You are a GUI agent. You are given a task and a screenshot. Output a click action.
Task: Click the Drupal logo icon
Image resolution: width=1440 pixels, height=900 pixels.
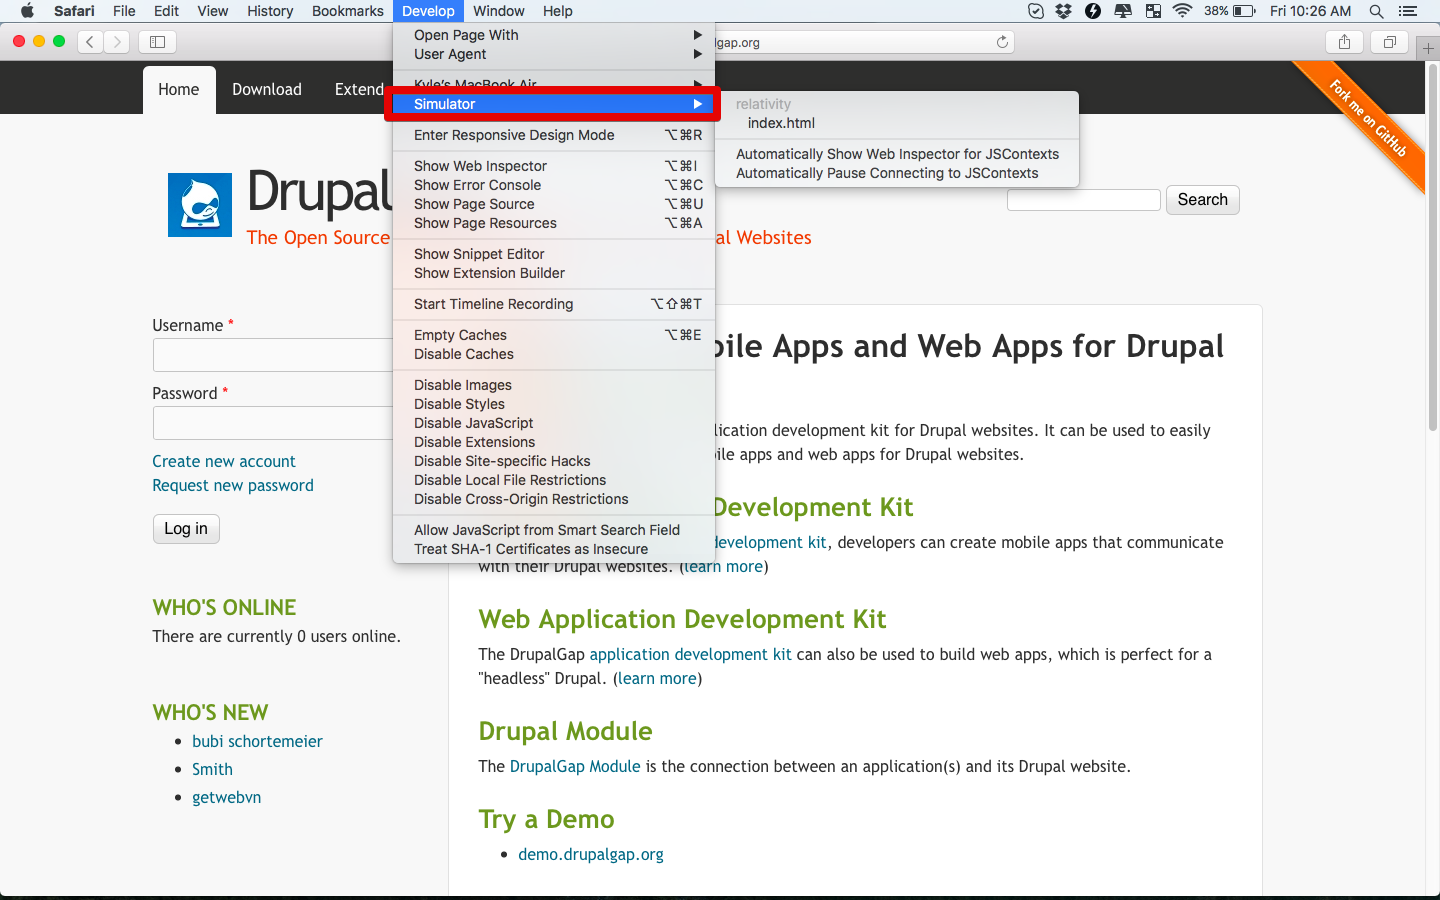click(x=200, y=205)
